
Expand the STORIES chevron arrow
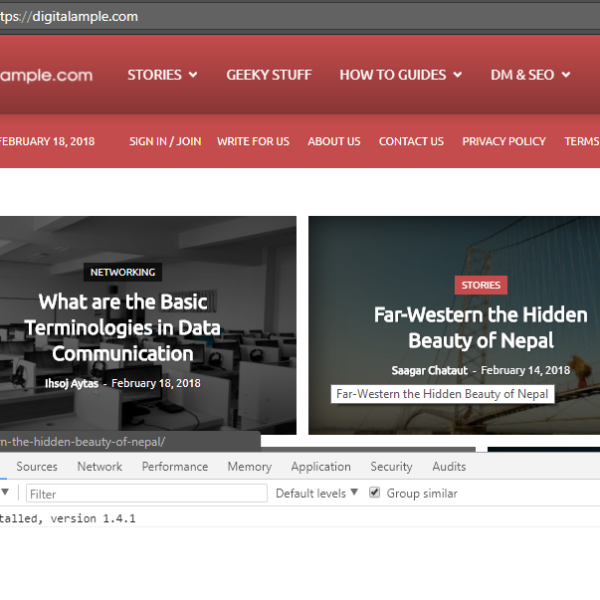[193, 75]
